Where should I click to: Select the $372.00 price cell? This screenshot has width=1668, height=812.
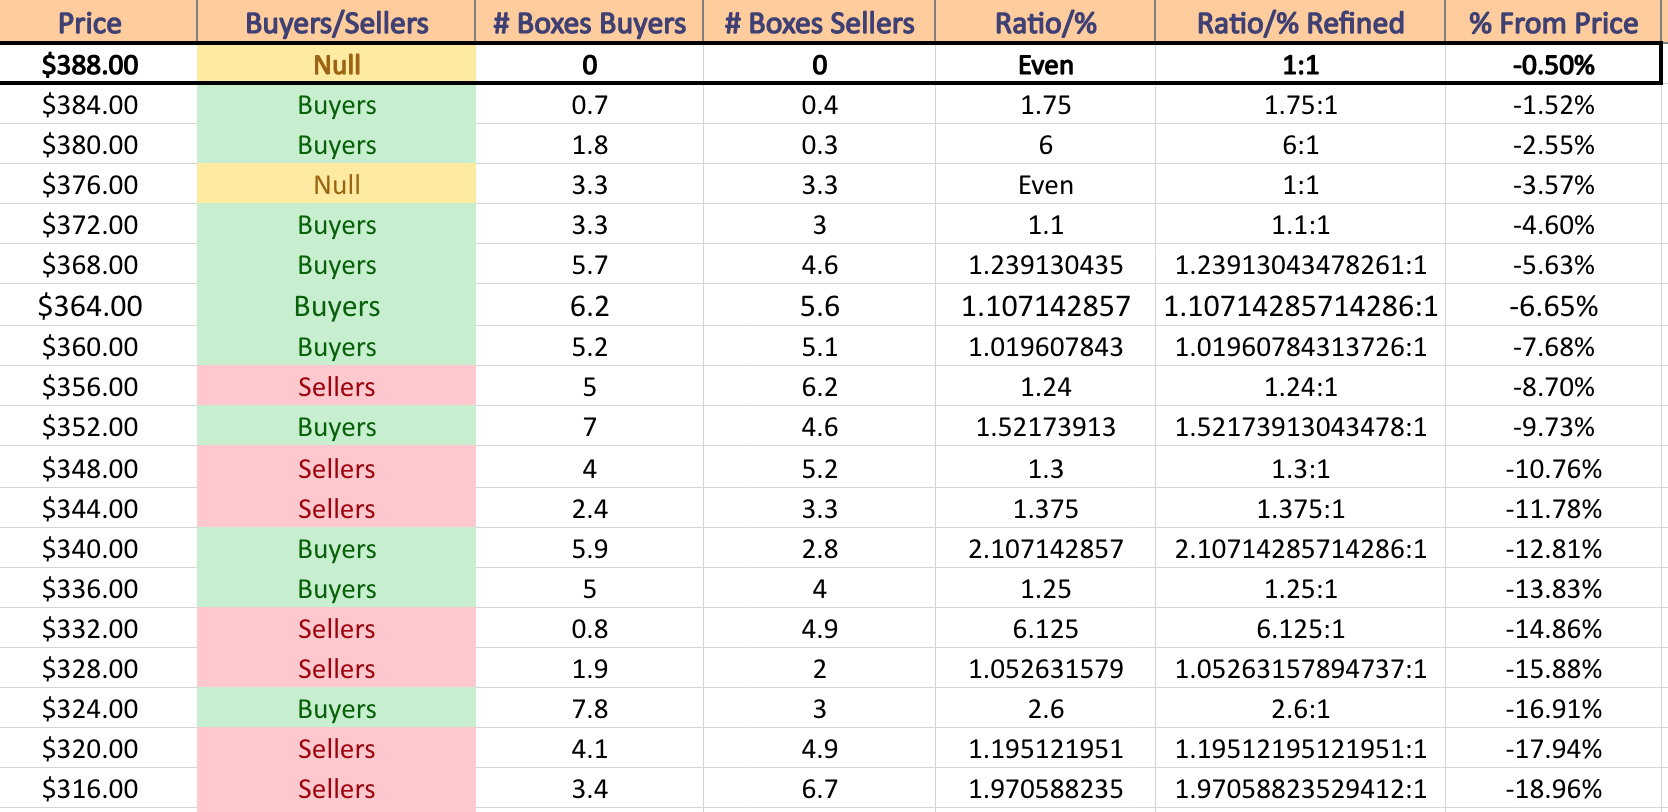pyautogui.click(x=98, y=225)
